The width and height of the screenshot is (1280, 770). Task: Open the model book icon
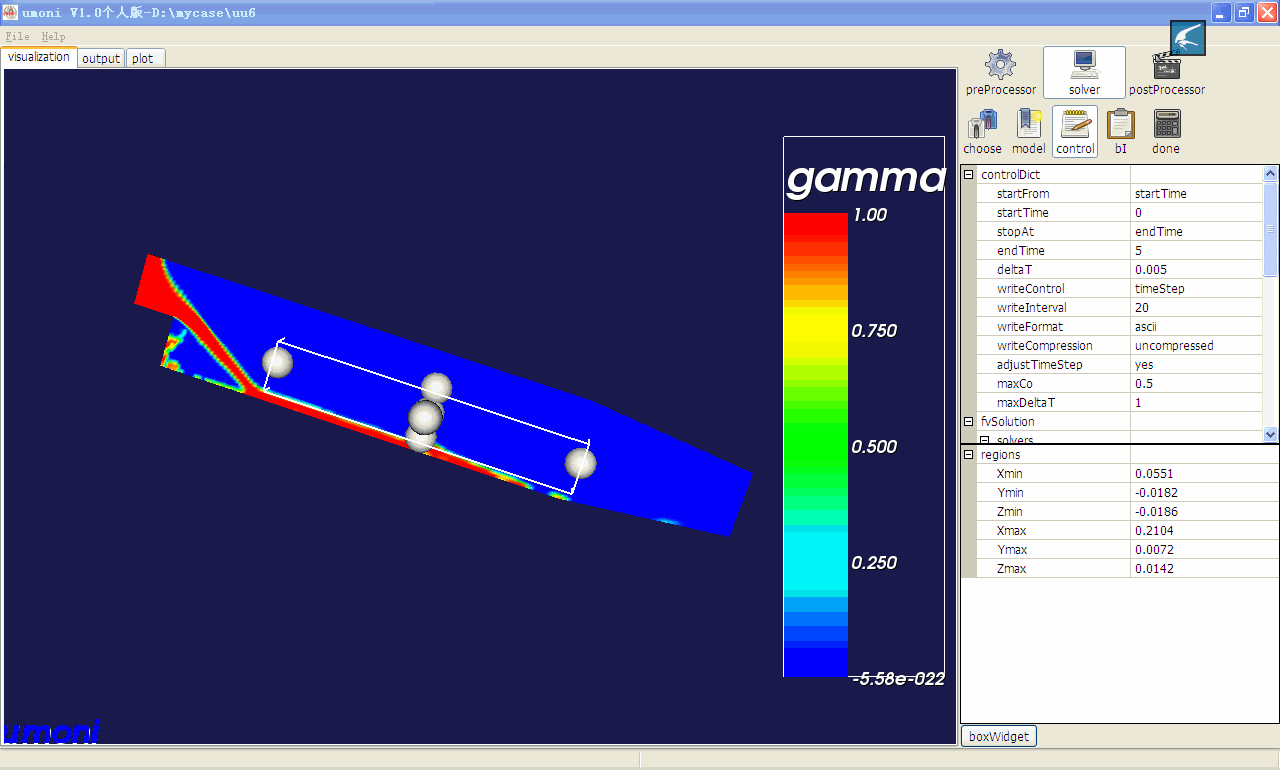(1028, 125)
